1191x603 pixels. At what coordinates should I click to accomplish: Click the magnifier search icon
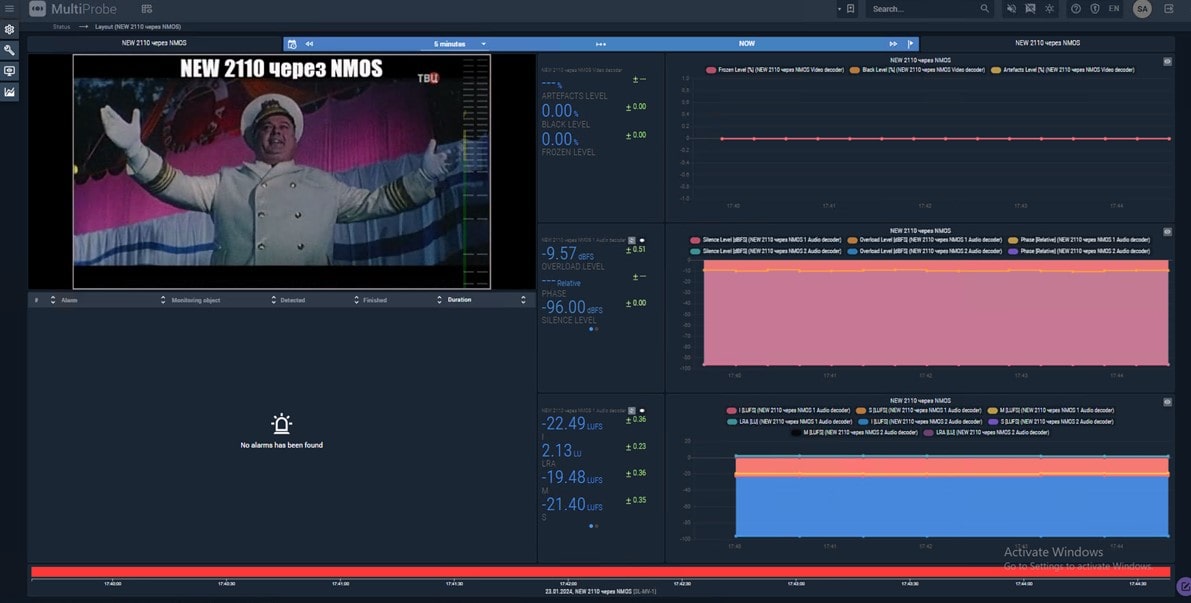point(984,9)
